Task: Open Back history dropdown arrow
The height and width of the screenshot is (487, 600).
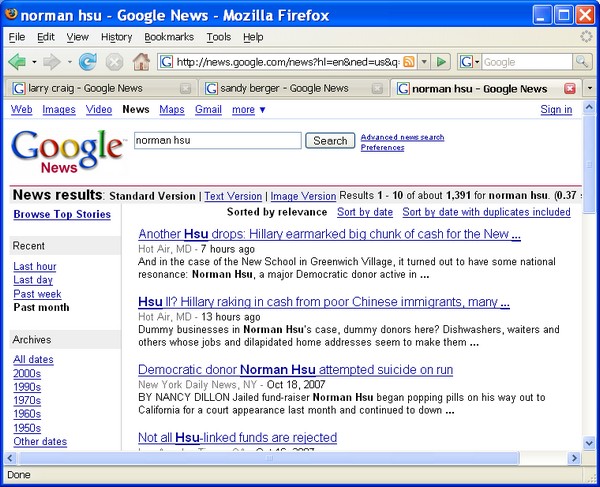Action: [x=34, y=62]
